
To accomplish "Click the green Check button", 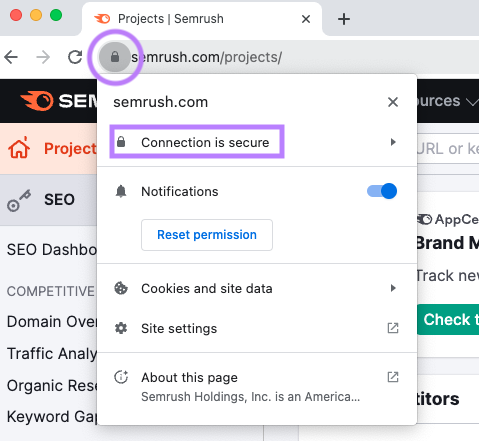I will pyautogui.click(x=448, y=319).
